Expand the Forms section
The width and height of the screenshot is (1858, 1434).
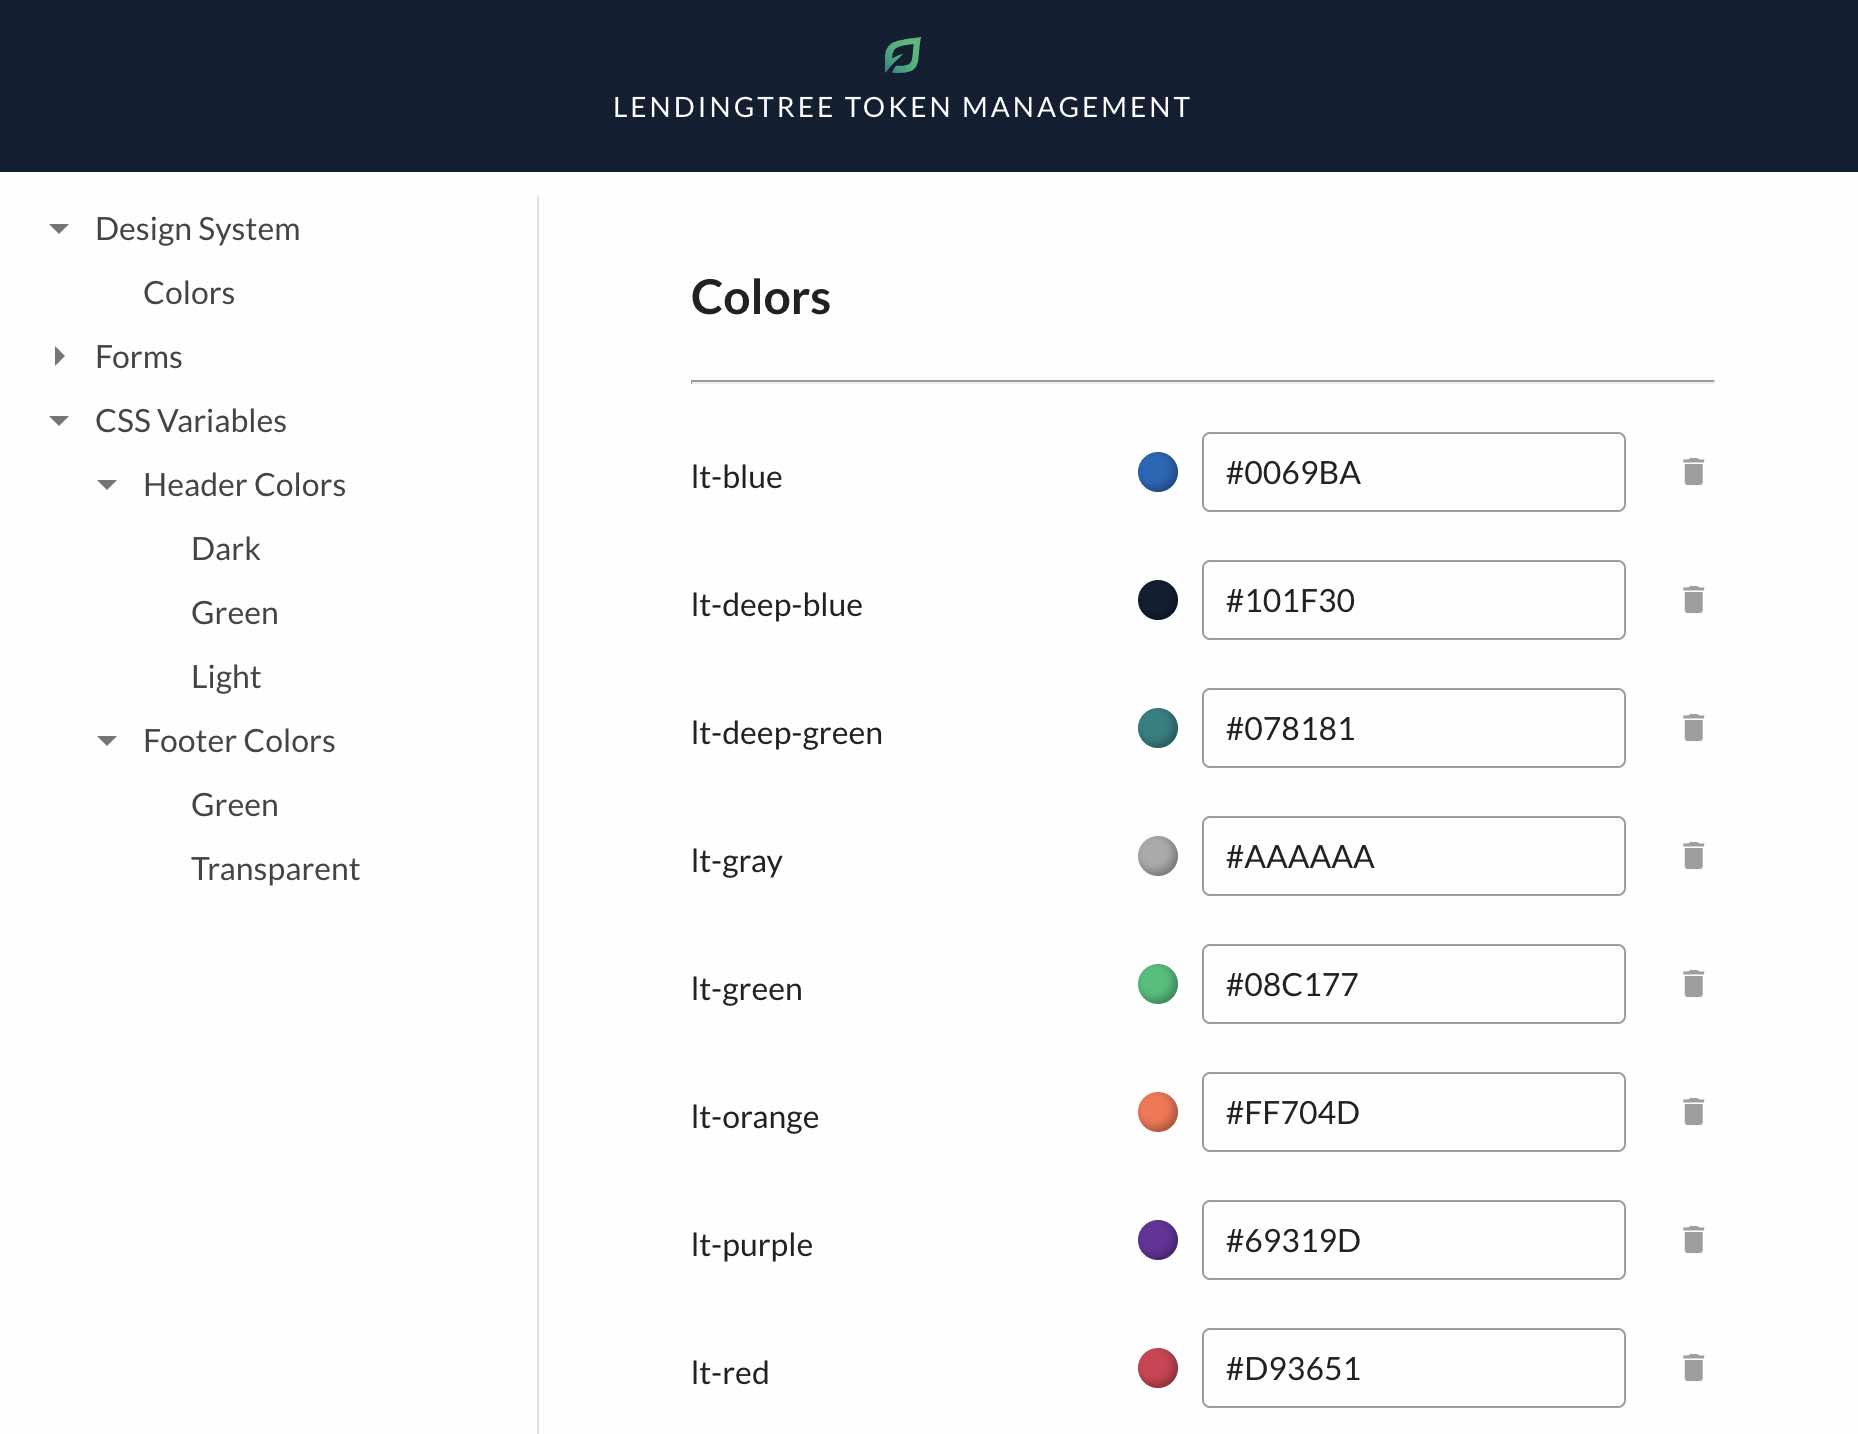tap(59, 356)
